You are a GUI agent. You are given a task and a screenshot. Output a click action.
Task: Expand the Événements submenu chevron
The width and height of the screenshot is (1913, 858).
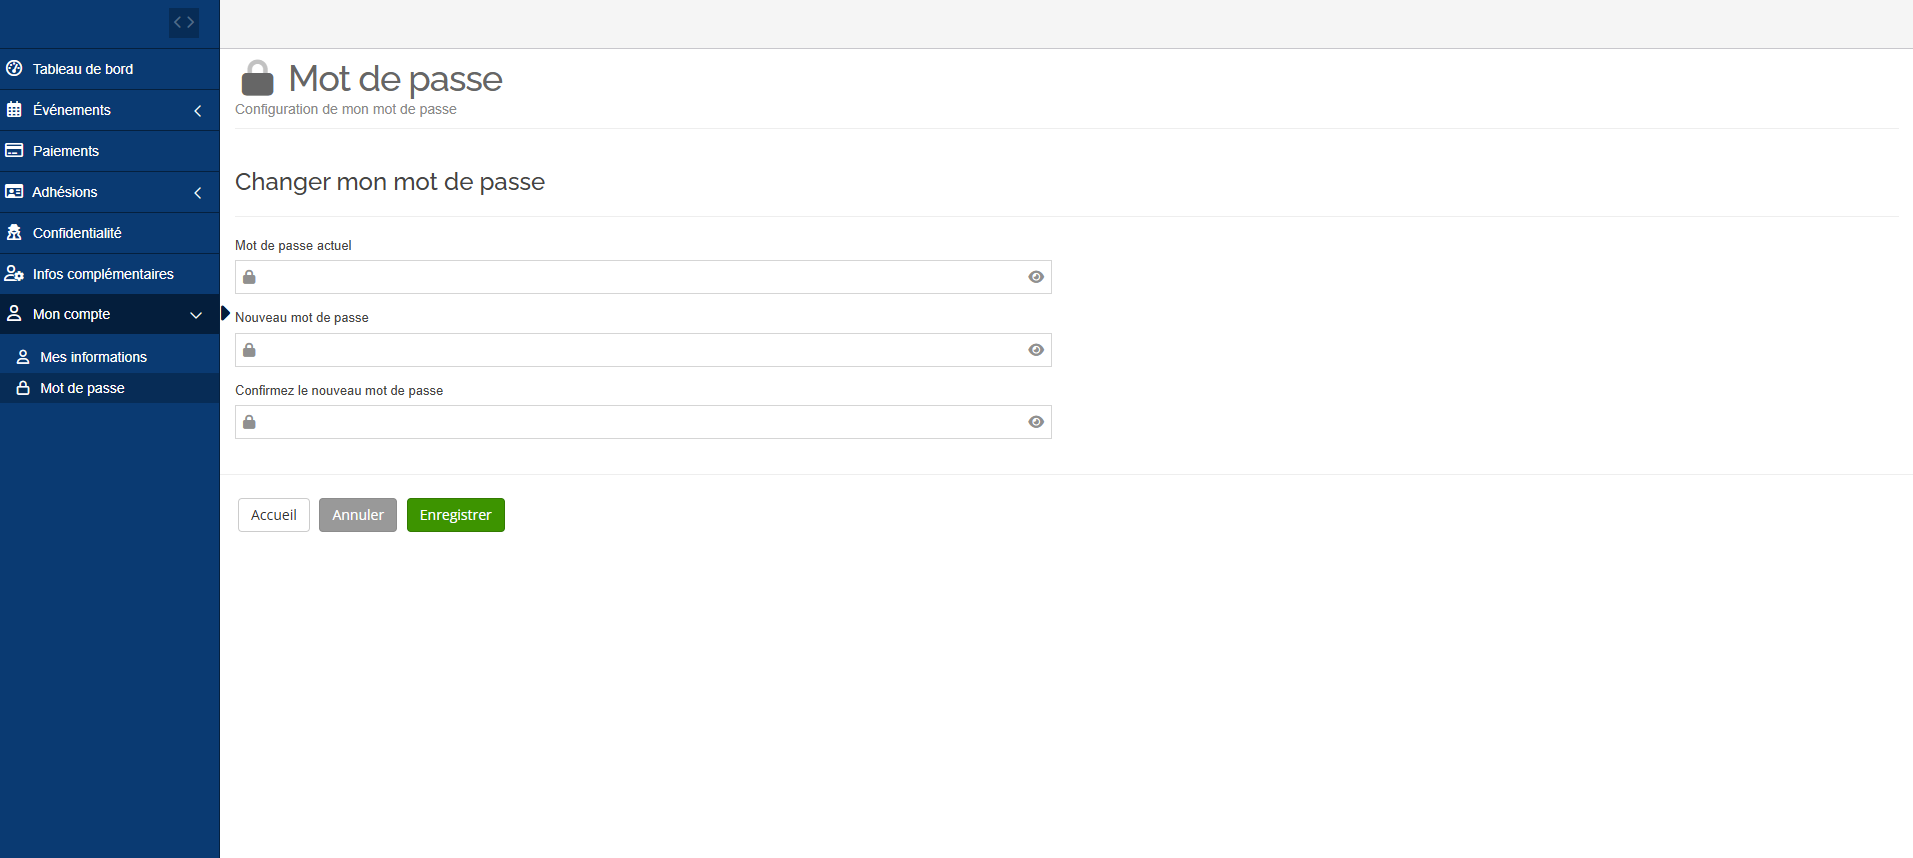pyautogui.click(x=198, y=111)
